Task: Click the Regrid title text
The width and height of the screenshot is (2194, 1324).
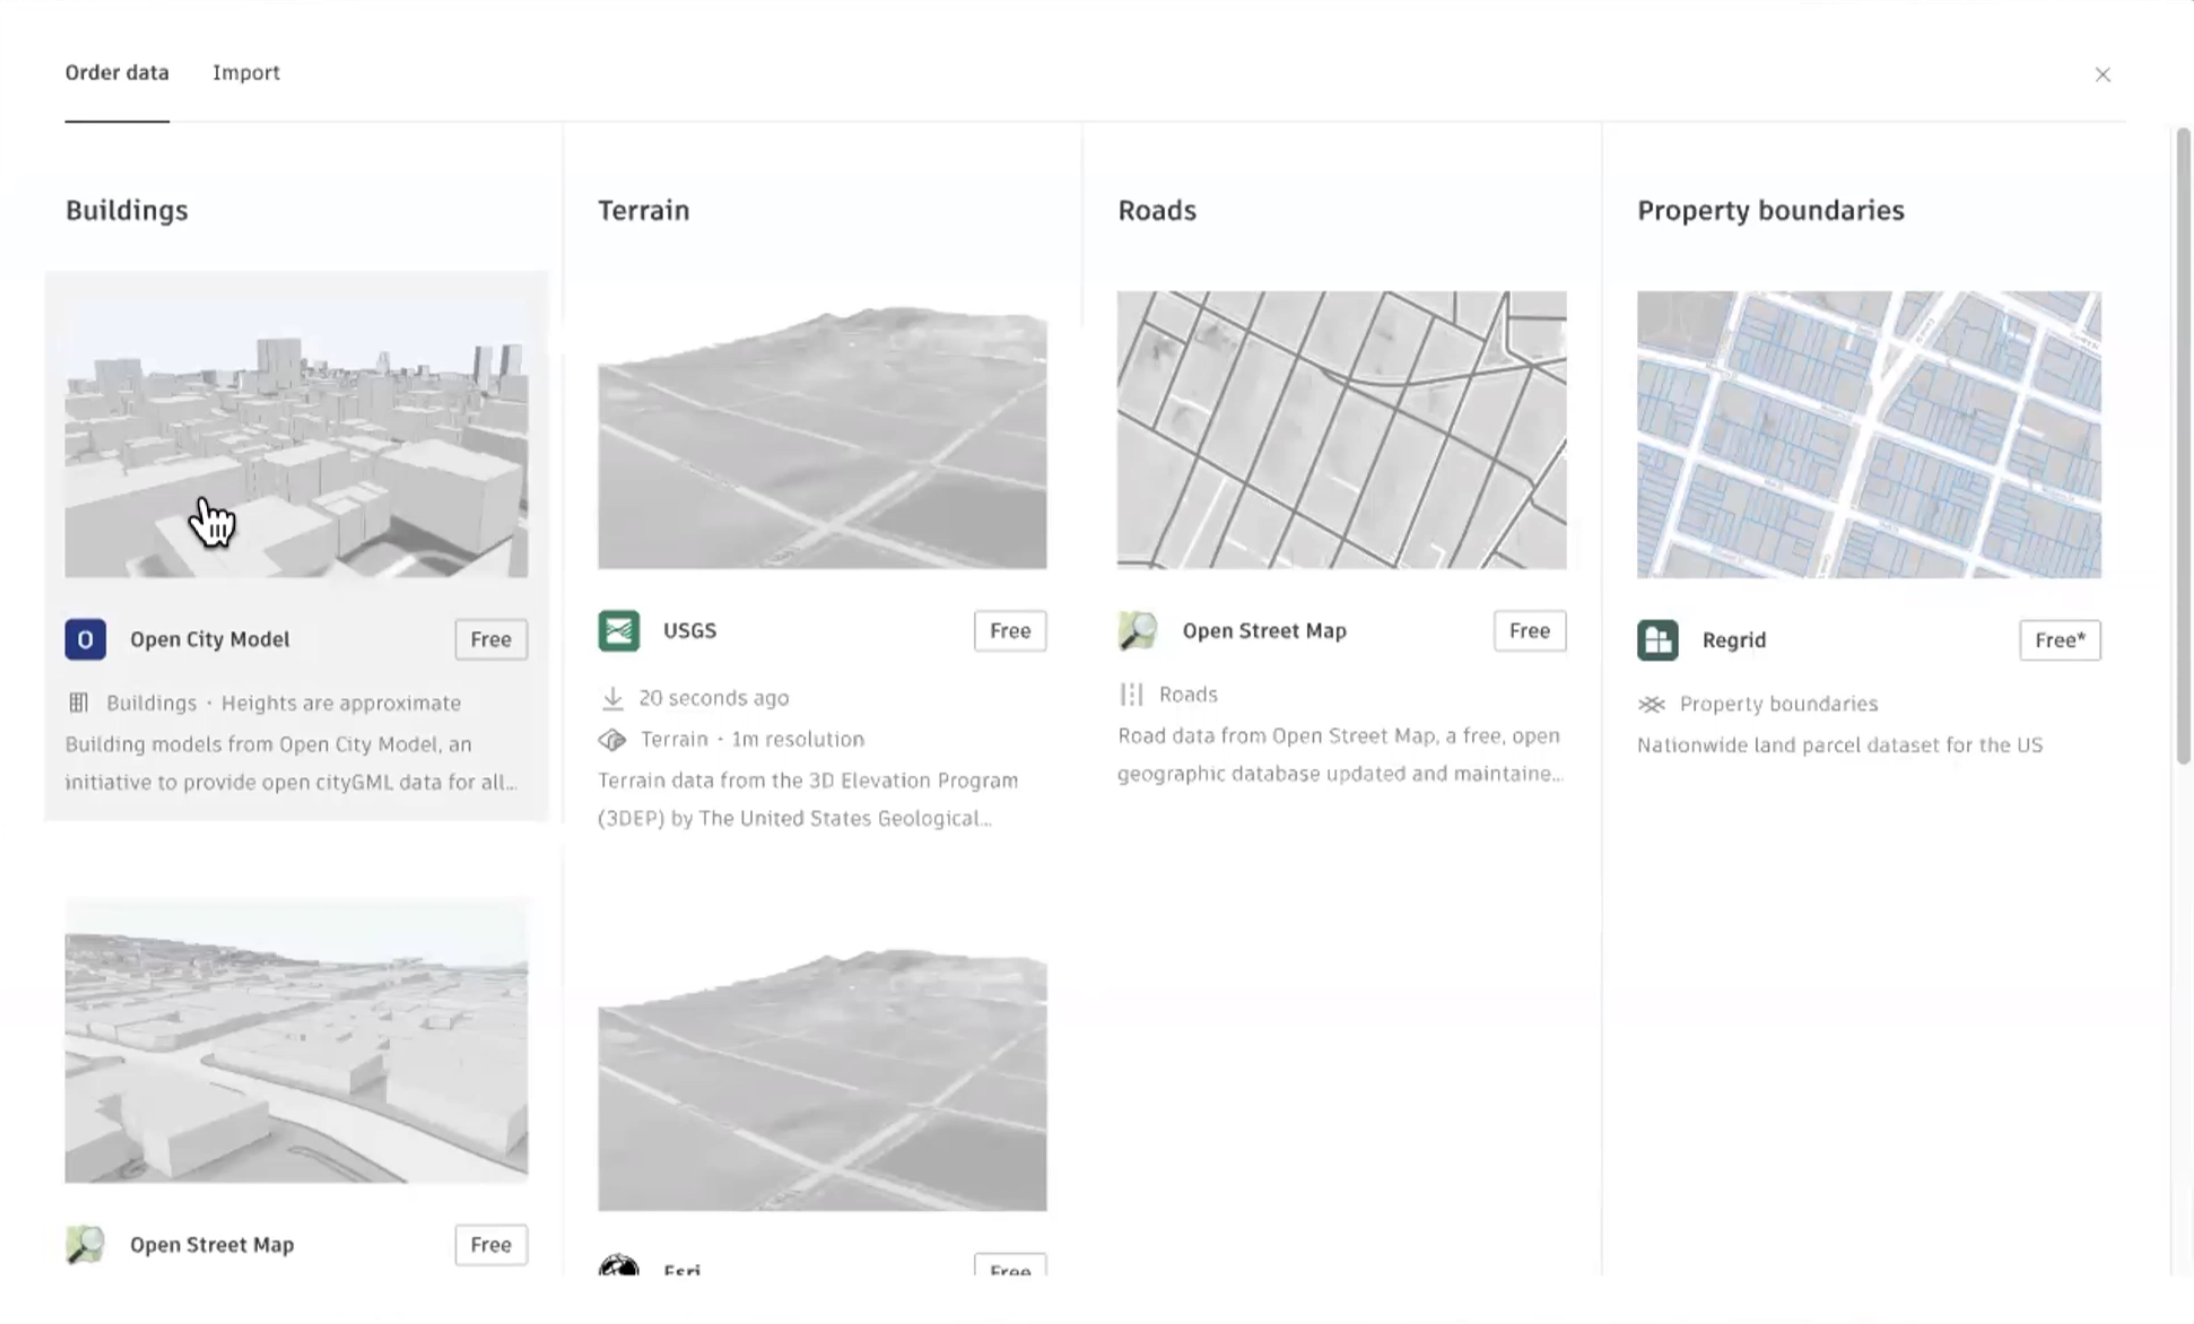Action: click(x=1734, y=640)
